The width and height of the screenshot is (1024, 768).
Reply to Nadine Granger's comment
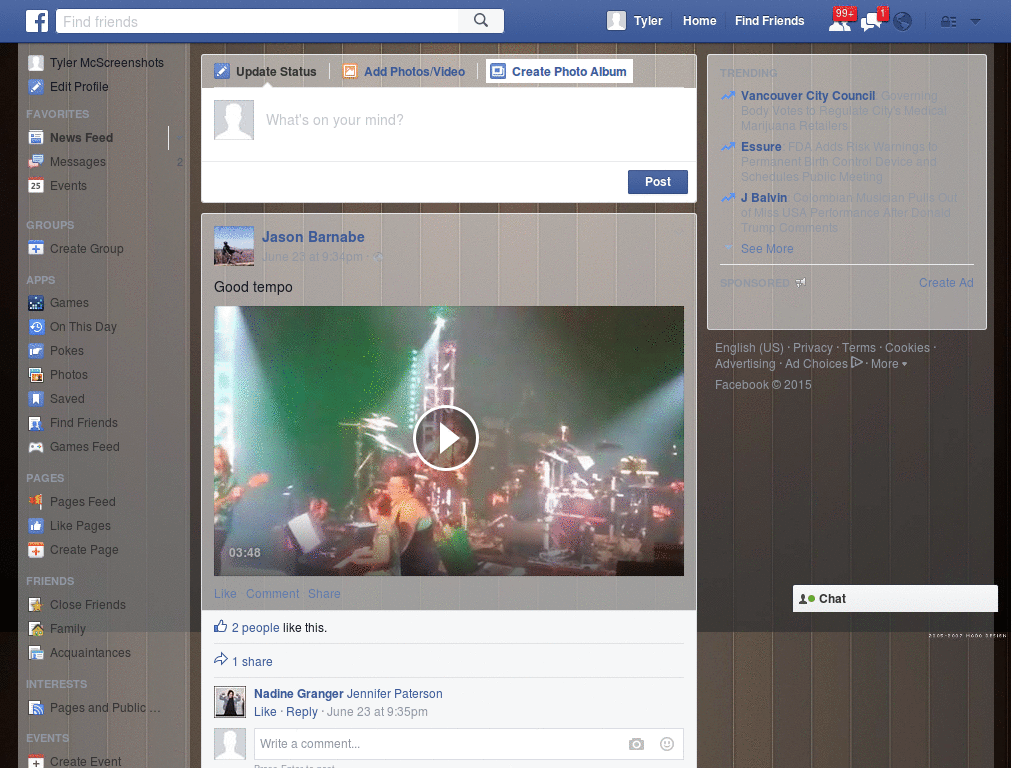(x=302, y=712)
